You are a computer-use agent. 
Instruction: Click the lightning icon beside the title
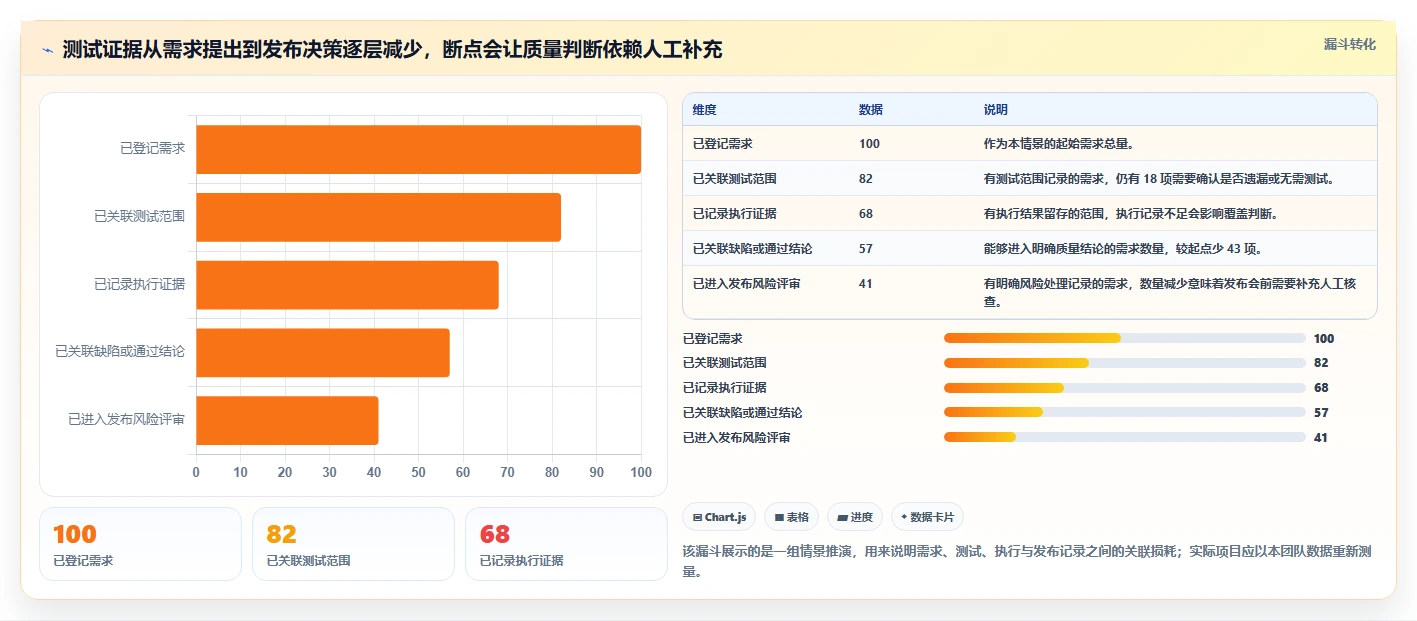48,50
